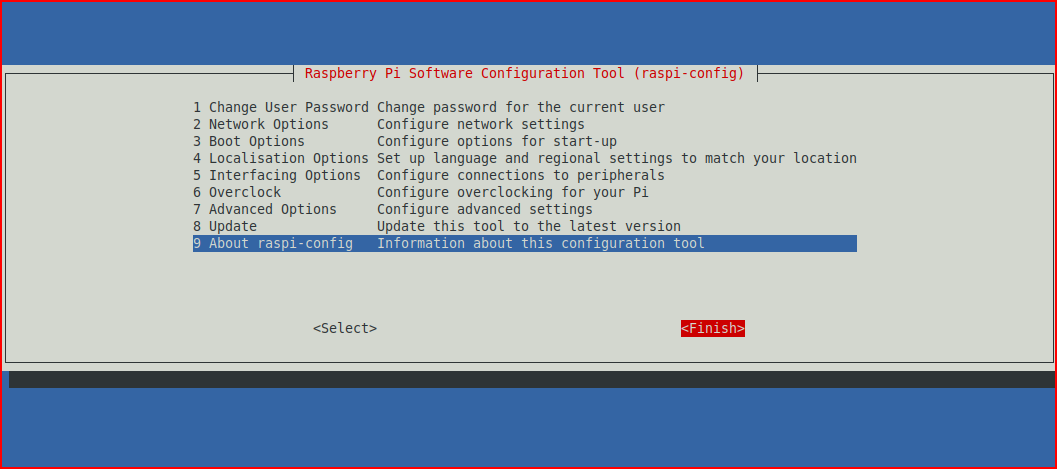Screen dimensions: 1057x469
Task: Open Network Options menu entry
Action: [x=524, y=125]
